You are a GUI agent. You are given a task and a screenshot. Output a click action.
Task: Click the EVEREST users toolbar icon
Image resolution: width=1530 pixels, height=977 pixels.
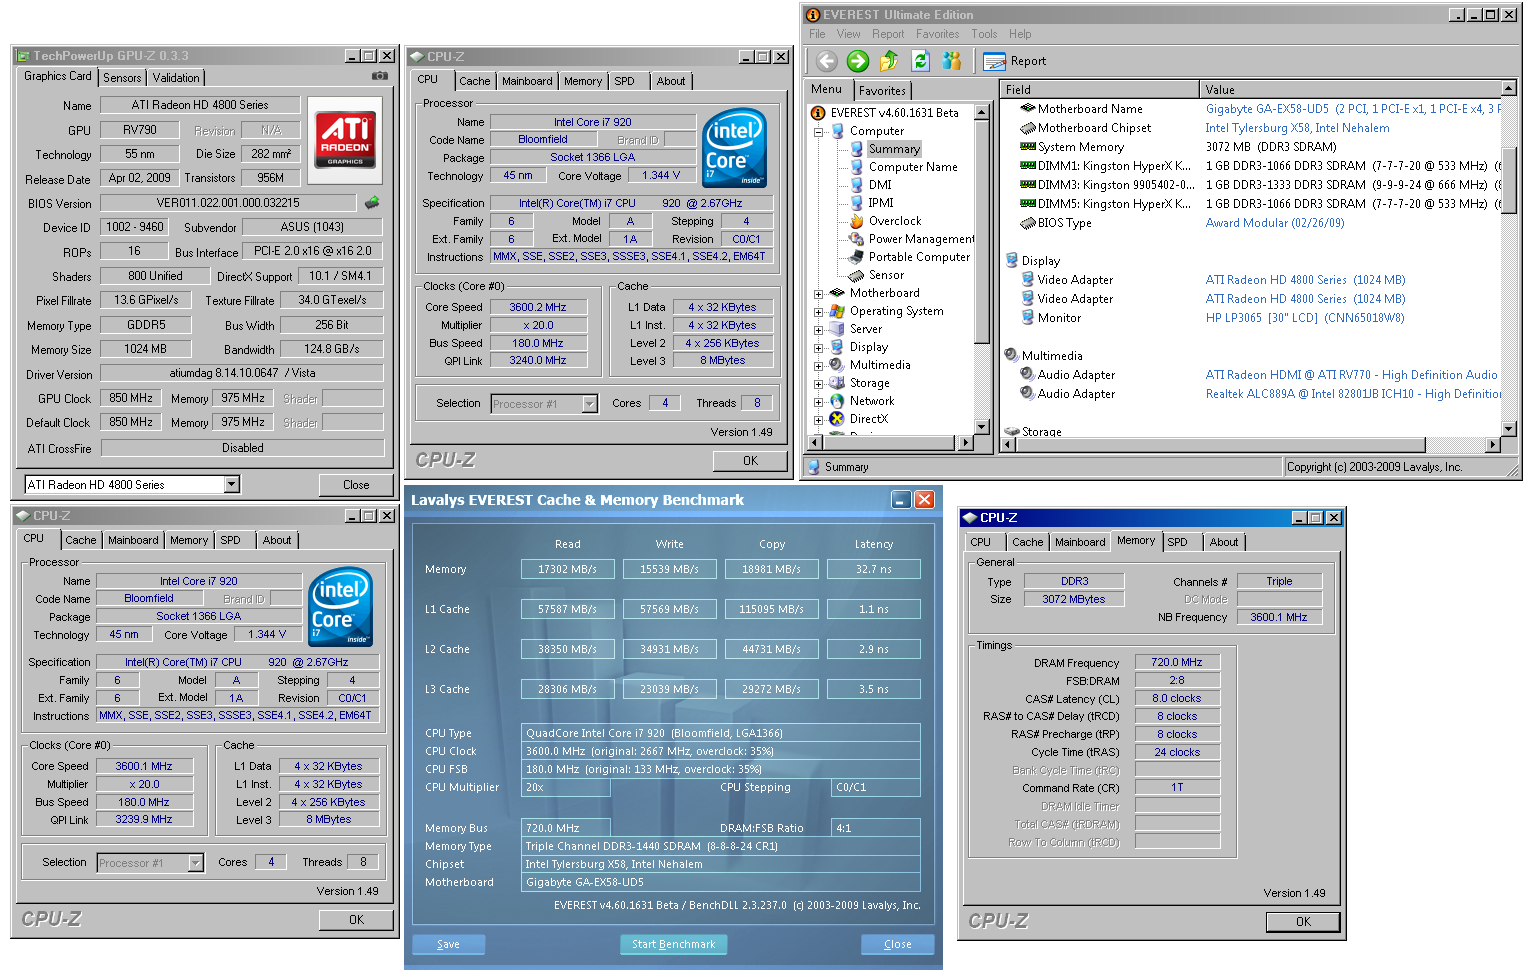pyautogui.click(x=951, y=61)
